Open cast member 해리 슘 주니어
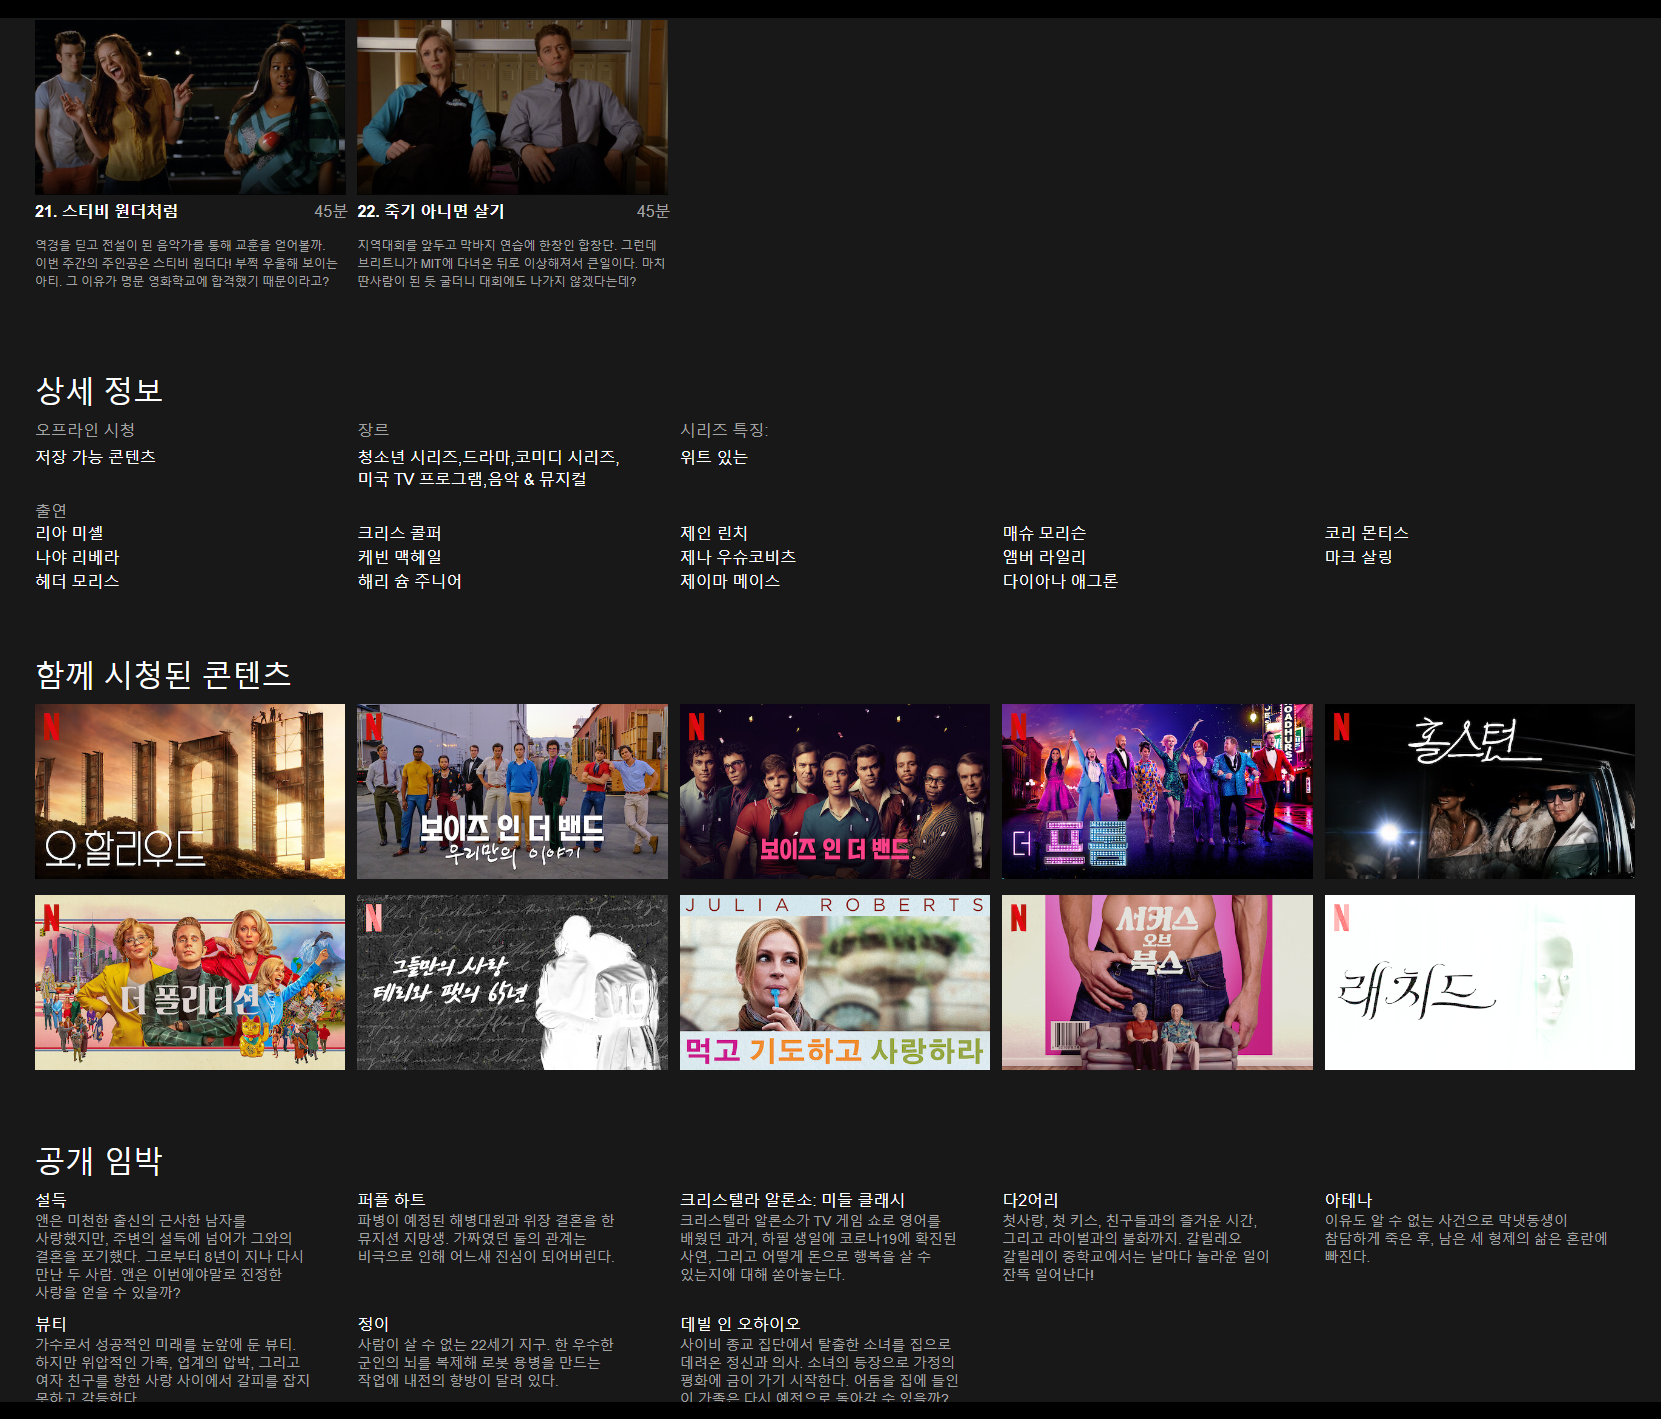The height and width of the screenshot is (1419, 1661). (x=410, y=581)
